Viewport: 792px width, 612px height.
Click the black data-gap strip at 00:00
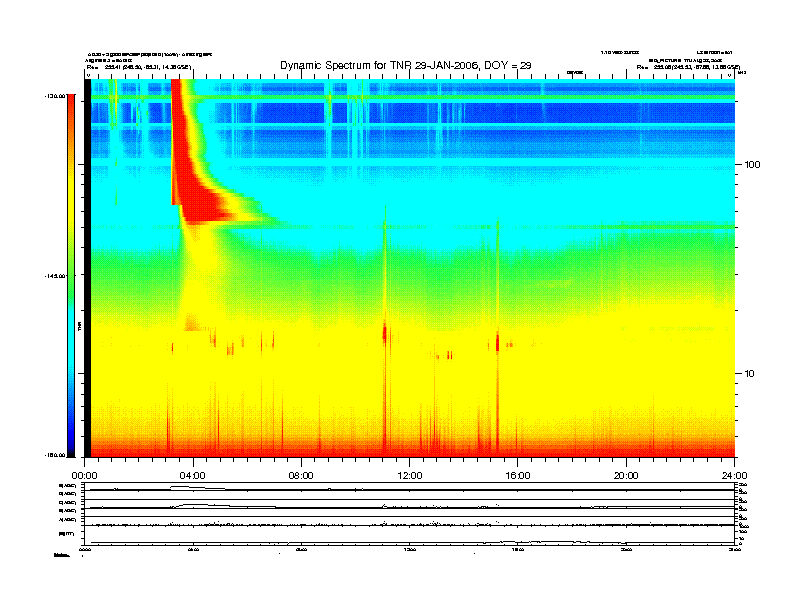click(x=88, y=268)
